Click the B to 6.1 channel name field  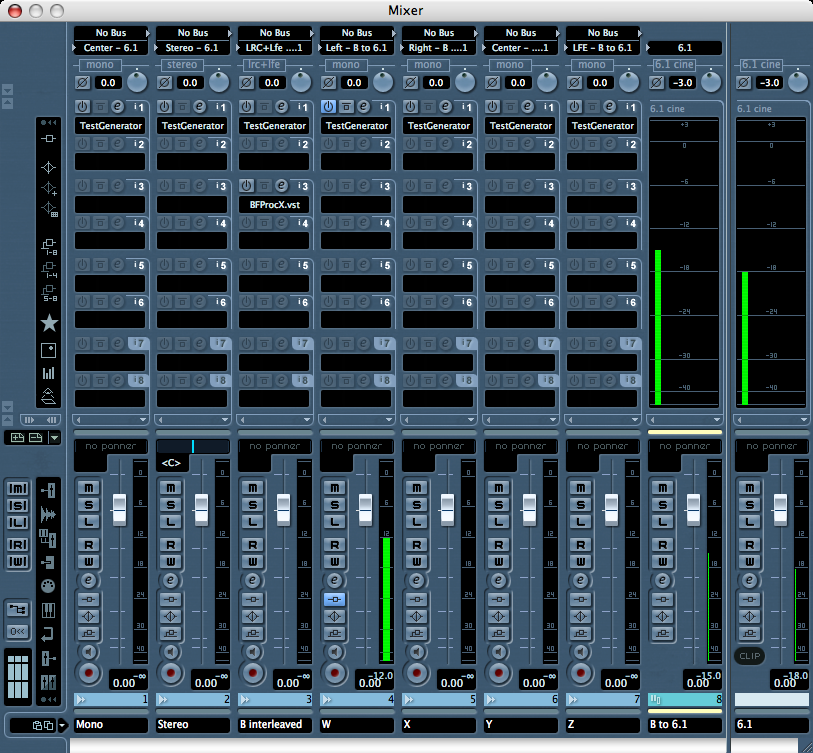685,724
